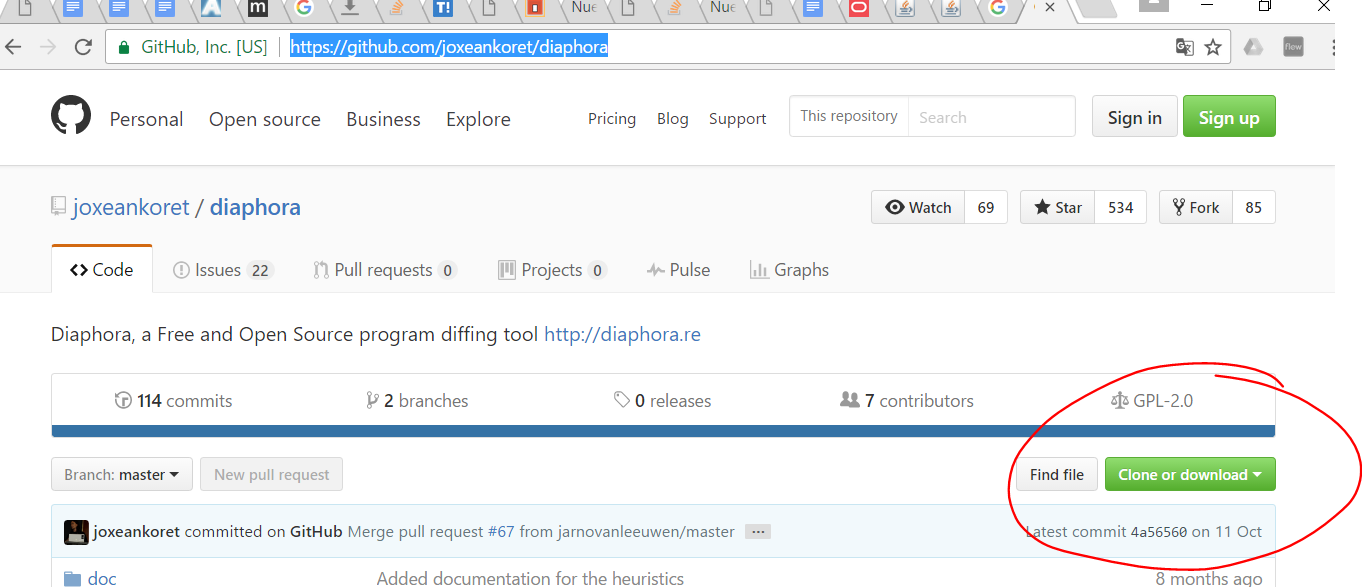Open the doc folder
This screenshot has width=1362, height=587.
click(101, 578)
